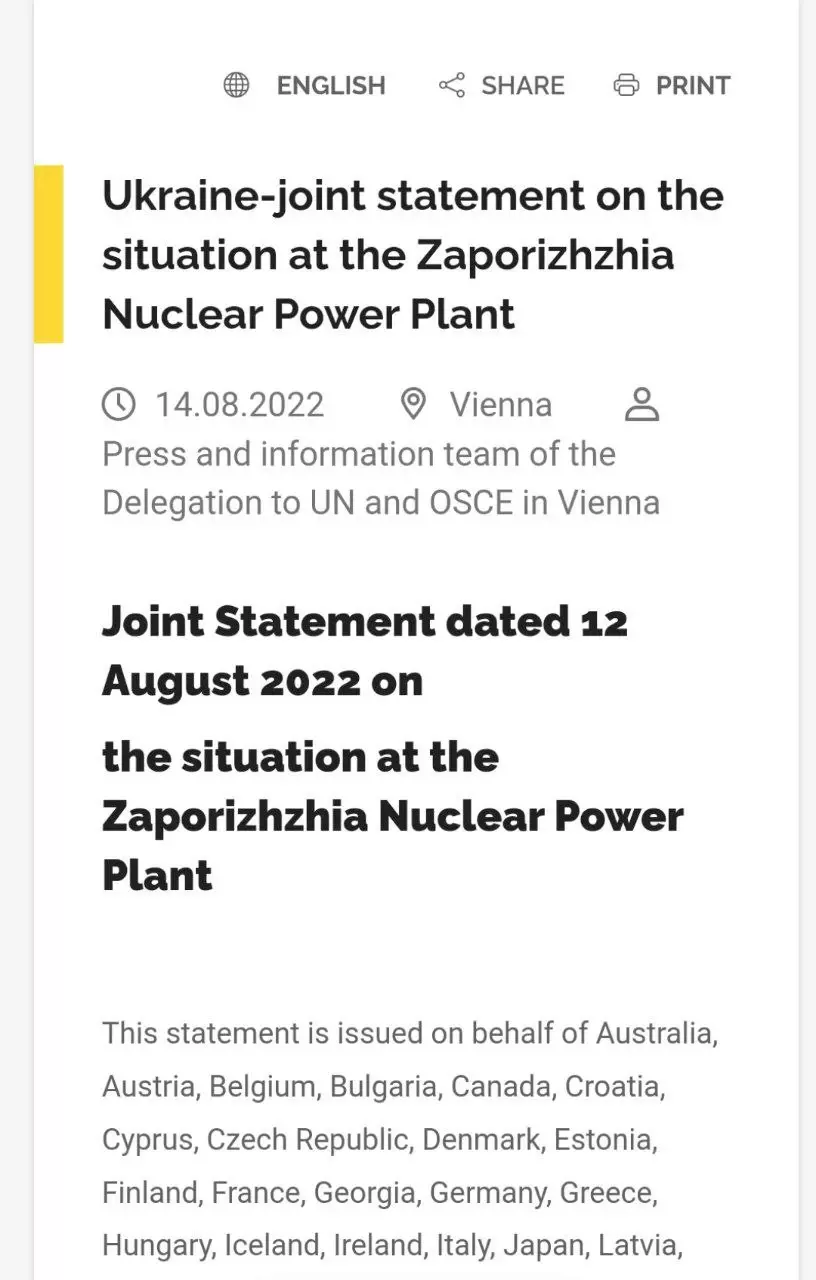The image size is (816, 1280).
Task: Click the Joint Statement dated 12 August heading
Action: pyautogui.click(x=365, y=651)
